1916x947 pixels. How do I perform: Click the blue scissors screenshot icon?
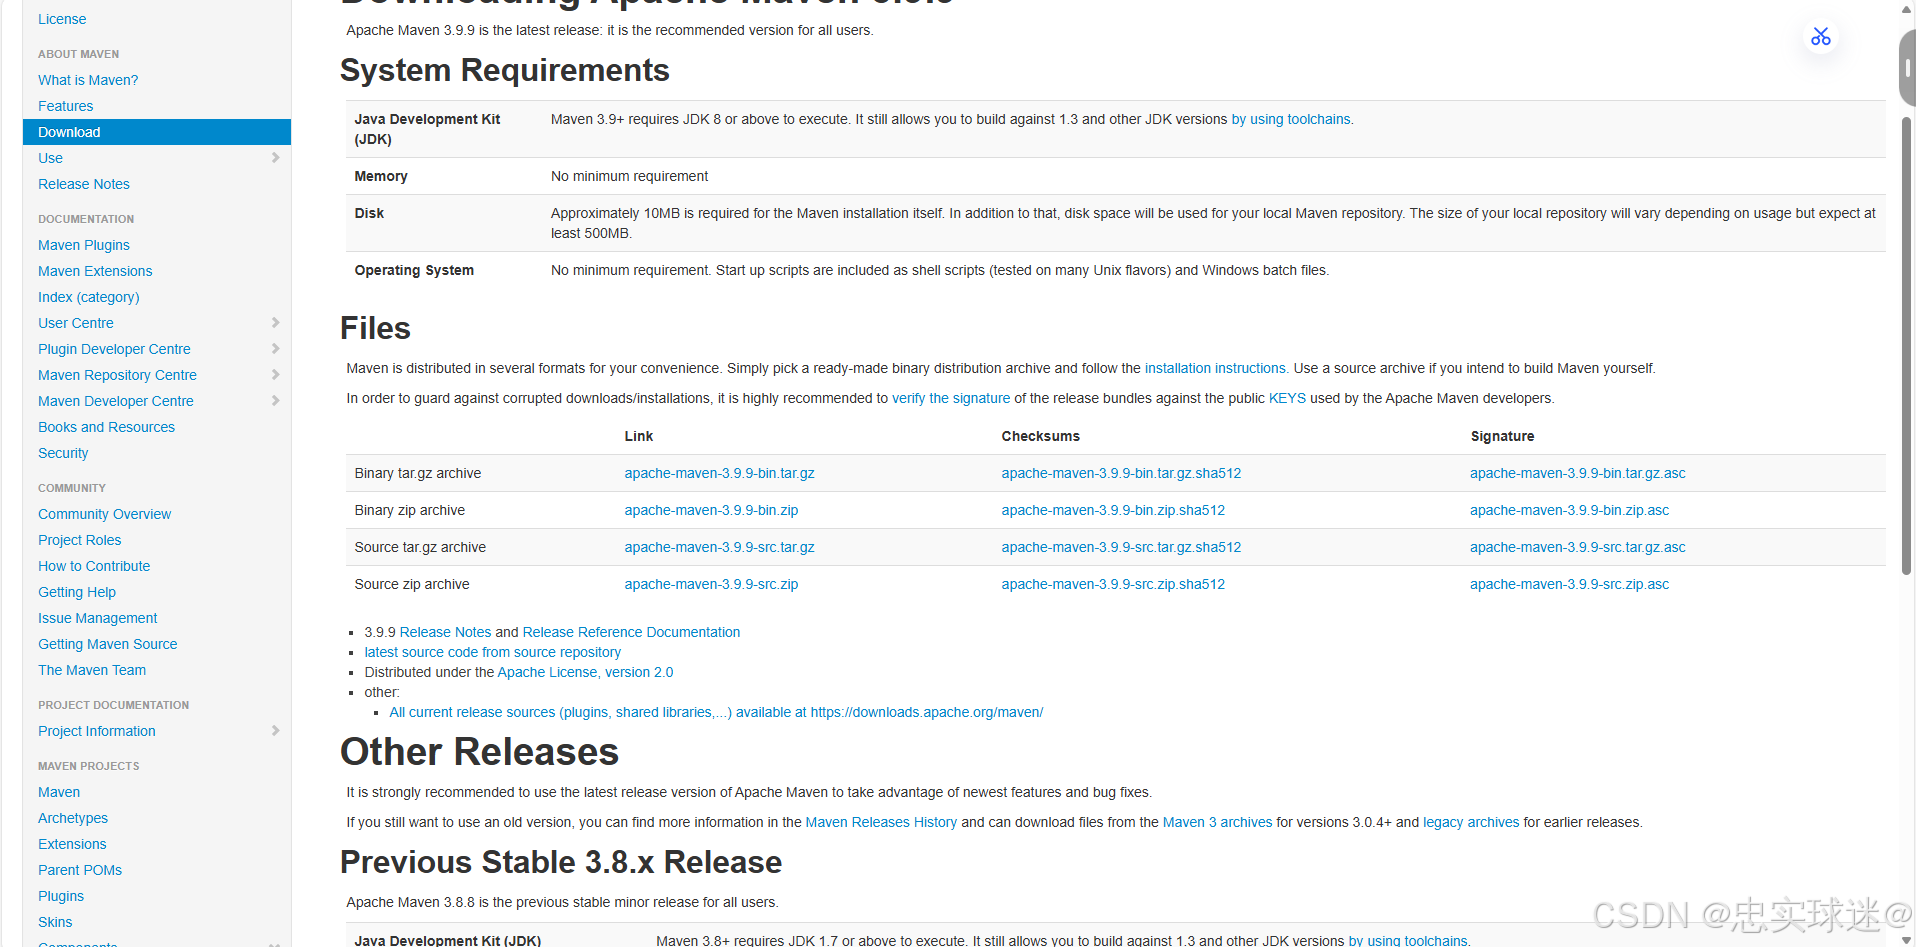pyautogui.click(x=1820, y=37)
